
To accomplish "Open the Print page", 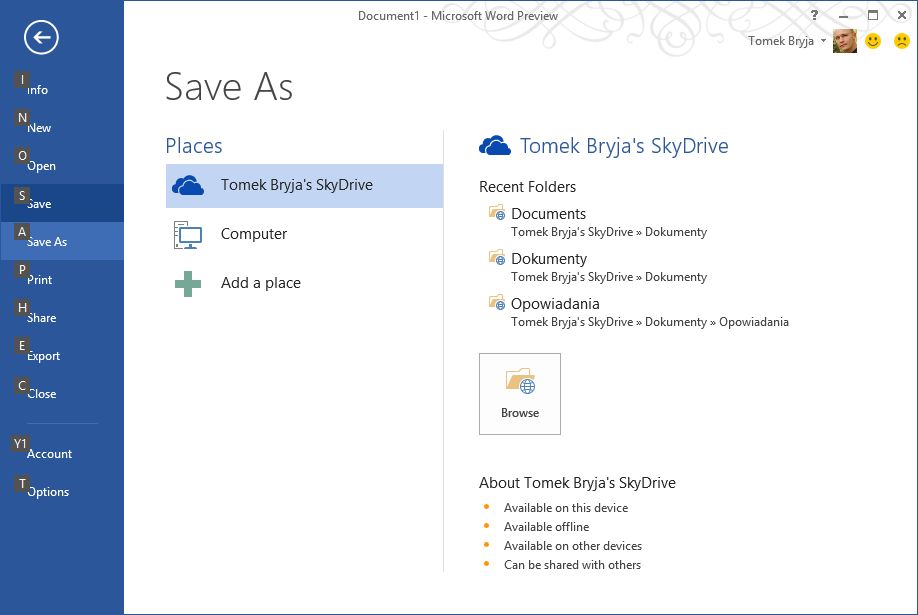I will click(x=61, y=279).
